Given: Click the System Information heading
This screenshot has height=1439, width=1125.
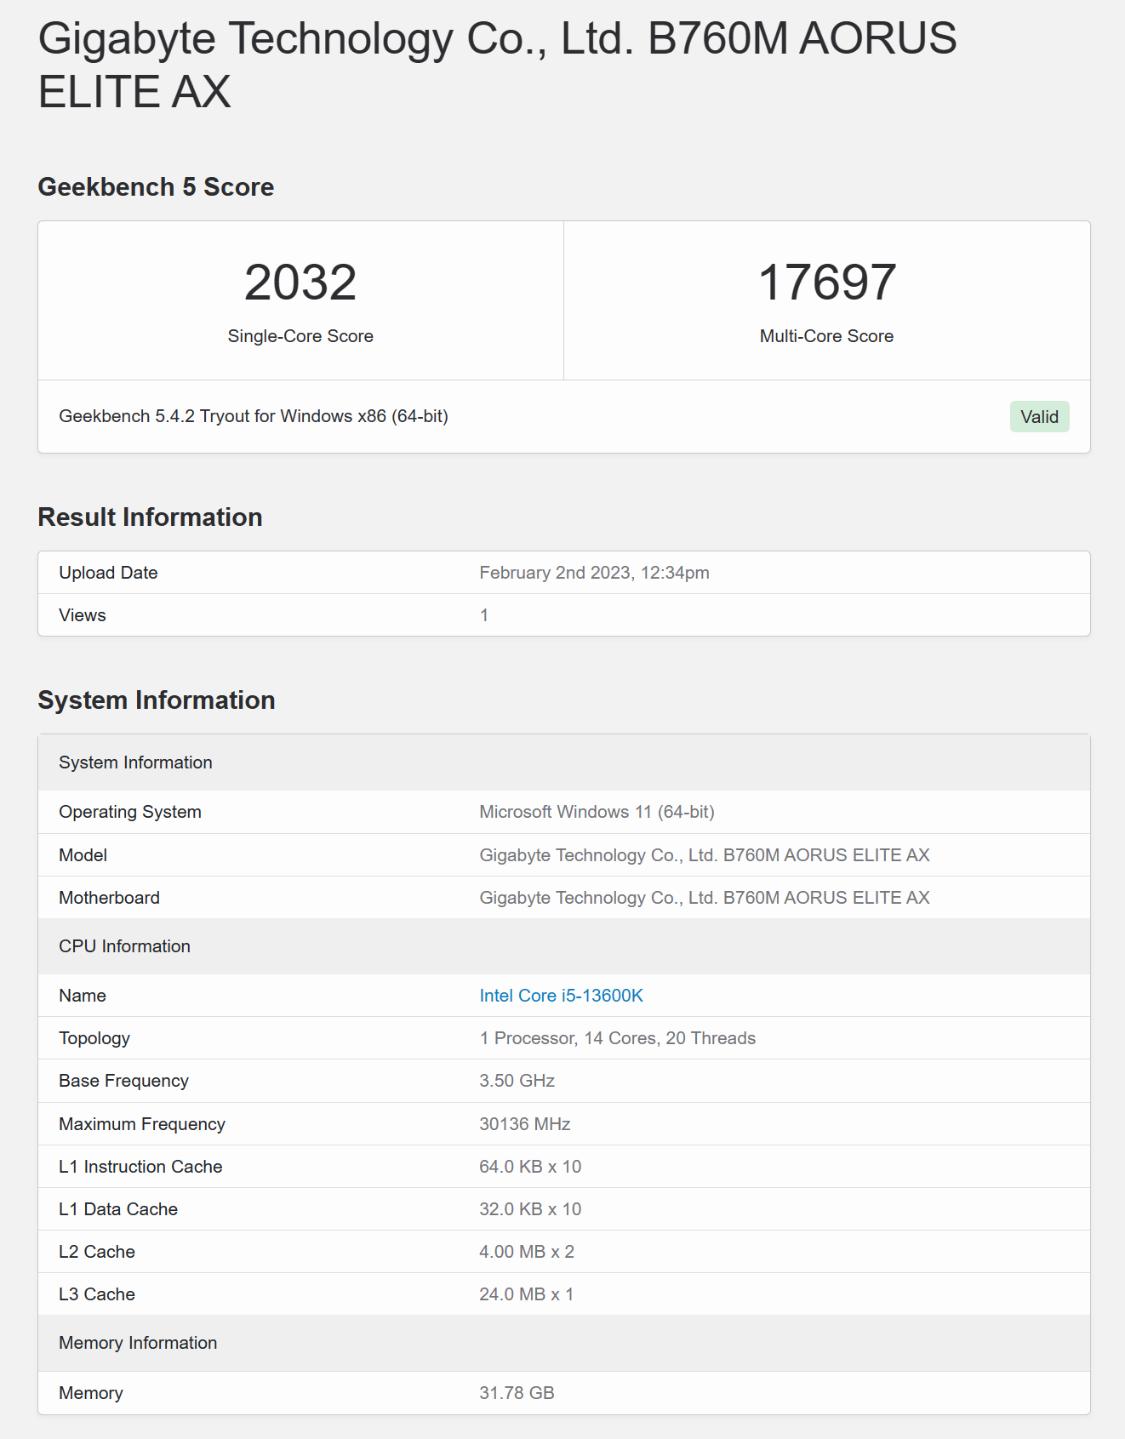Looking at the screenshot, I should pos(156,700).
